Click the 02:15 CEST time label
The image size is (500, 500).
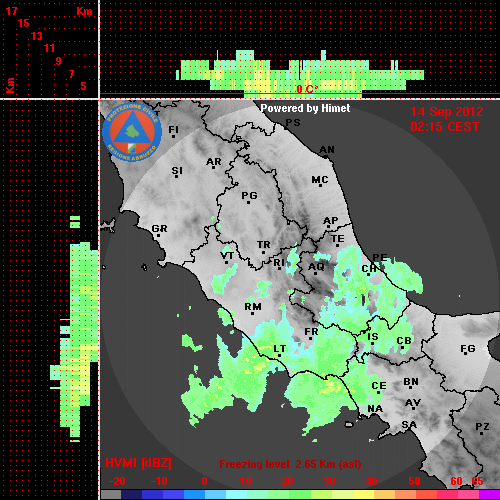(445, 127)
